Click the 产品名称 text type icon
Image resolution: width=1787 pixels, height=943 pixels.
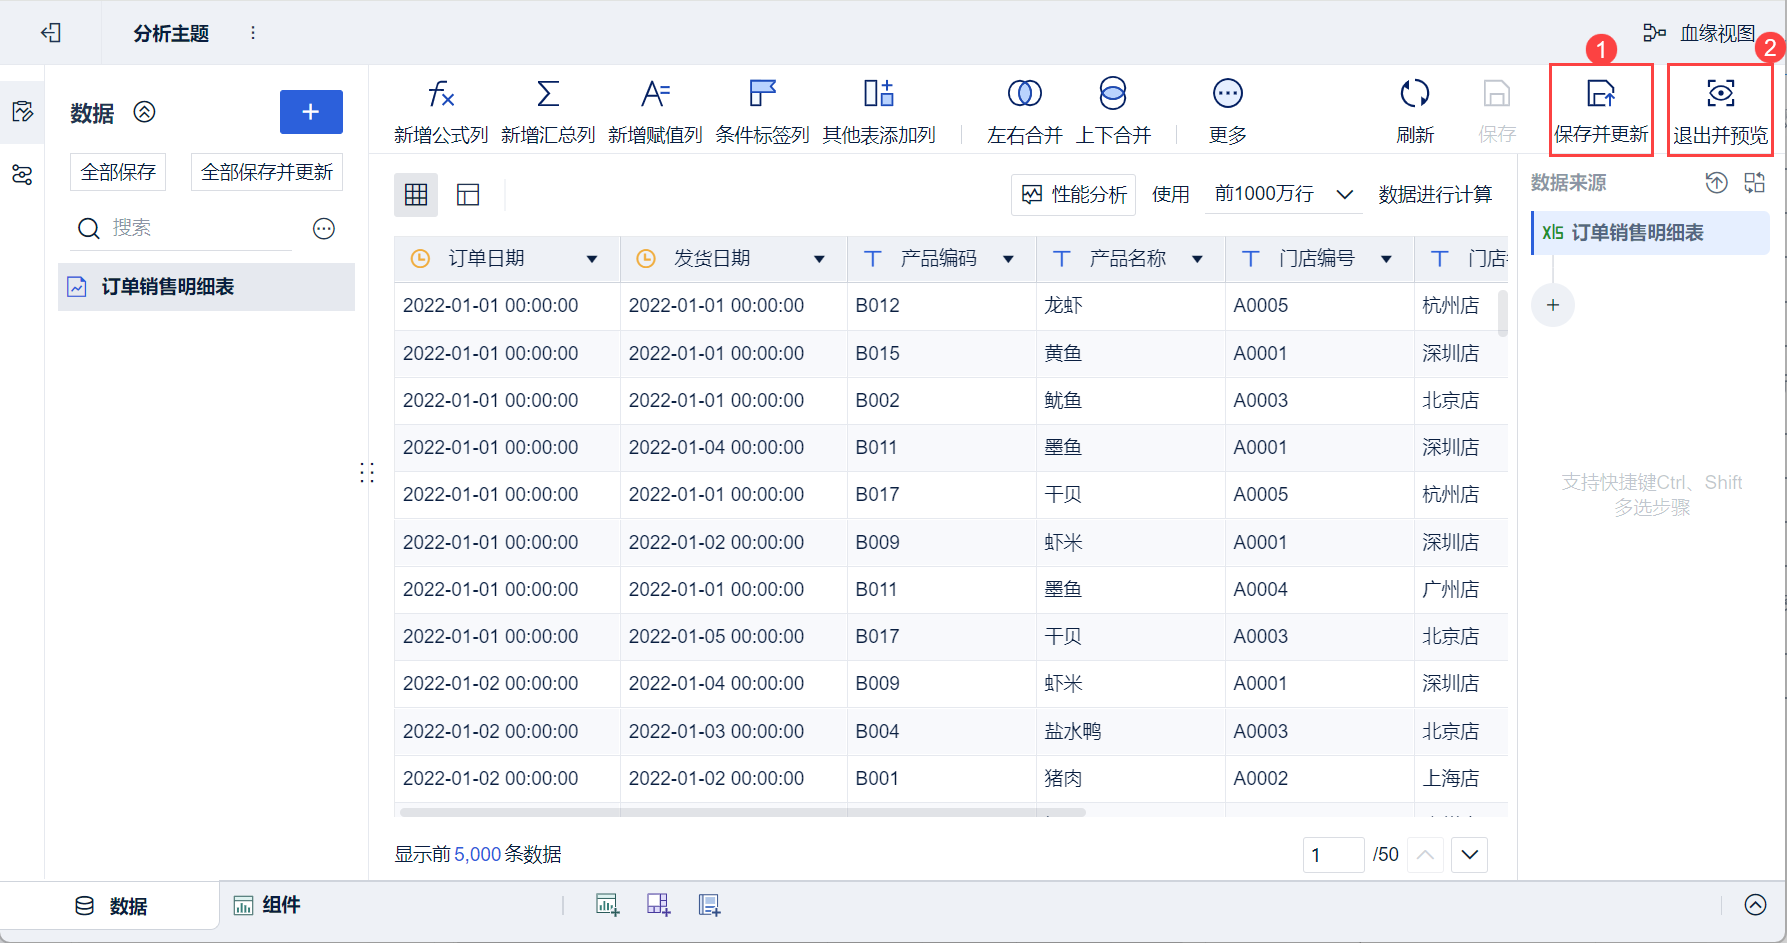tap(1062, 259)
